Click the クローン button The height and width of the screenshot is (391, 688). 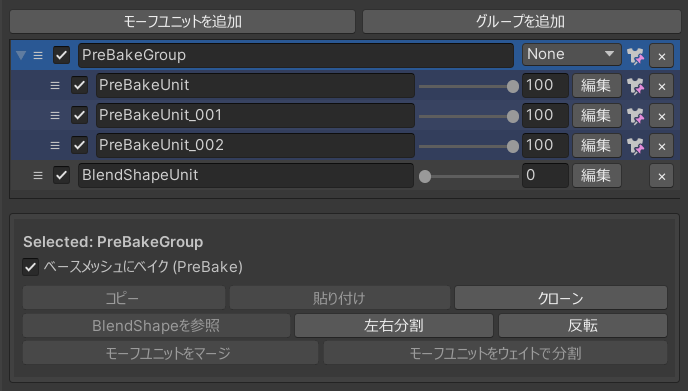tap(561, 298)
